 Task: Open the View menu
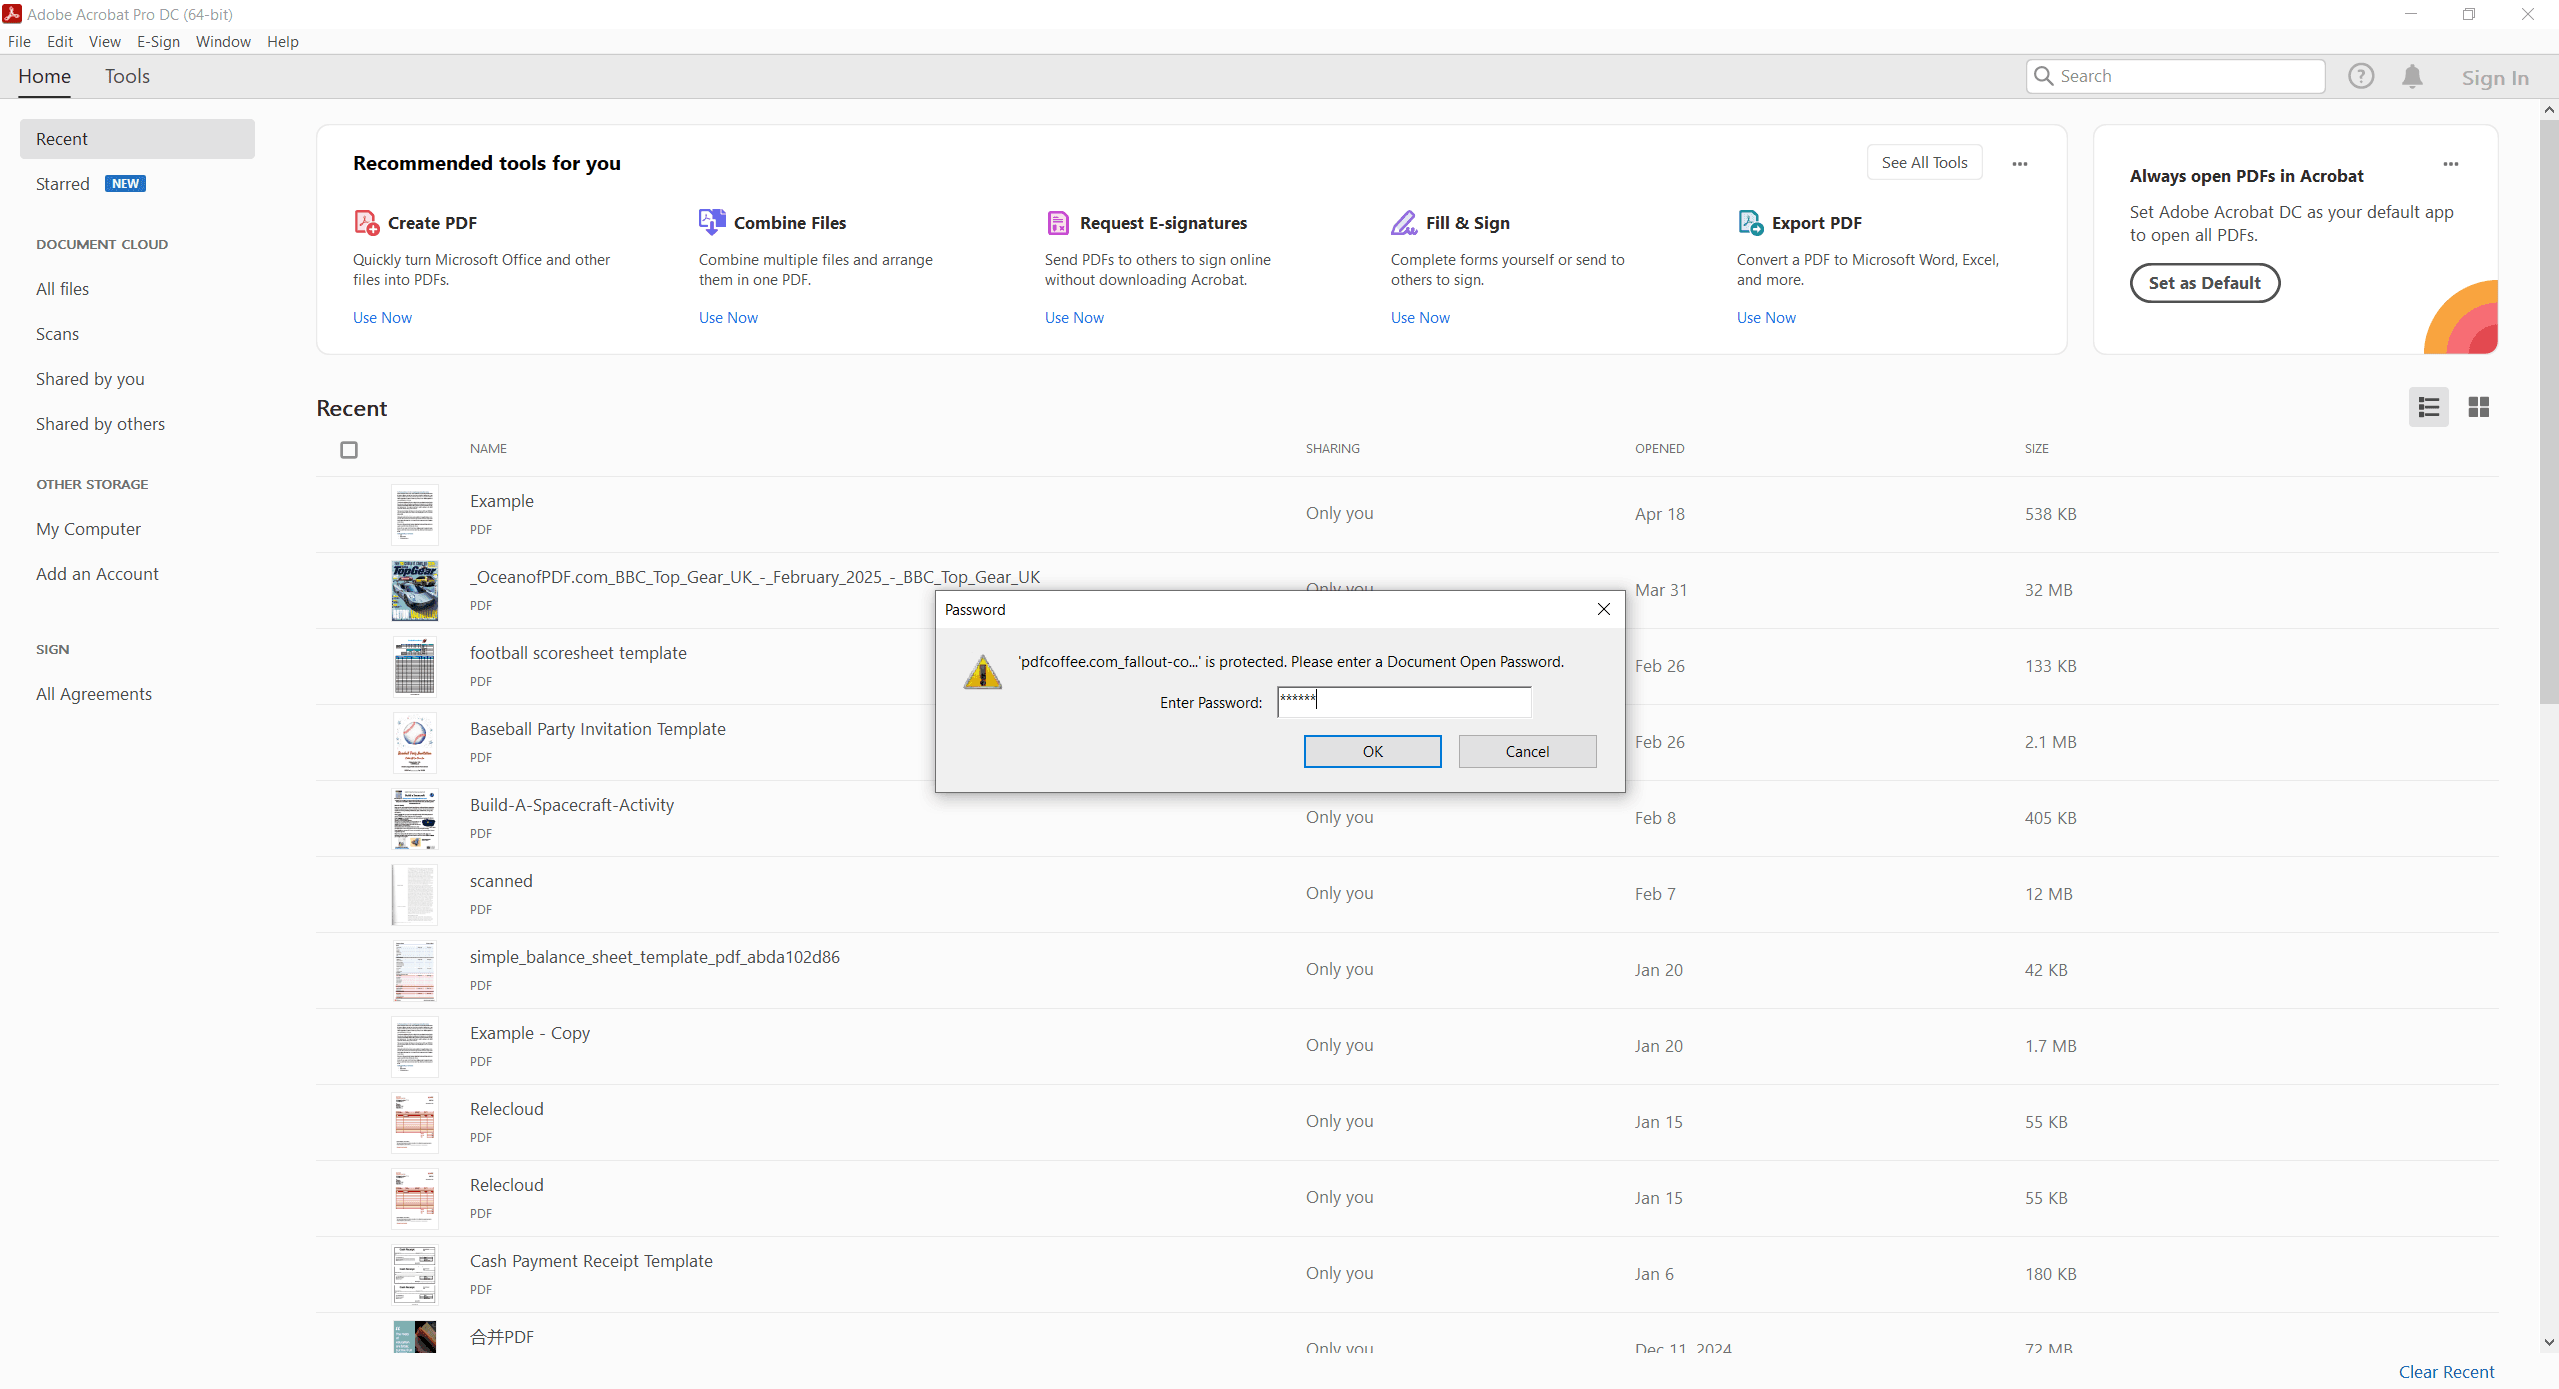coord(104,41)
